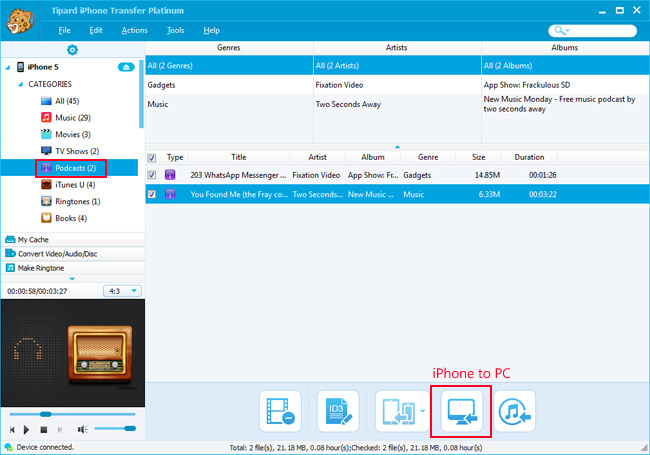Sort the list by Duration column
Screen dimensions: 650x455
[x=529, y=157]
